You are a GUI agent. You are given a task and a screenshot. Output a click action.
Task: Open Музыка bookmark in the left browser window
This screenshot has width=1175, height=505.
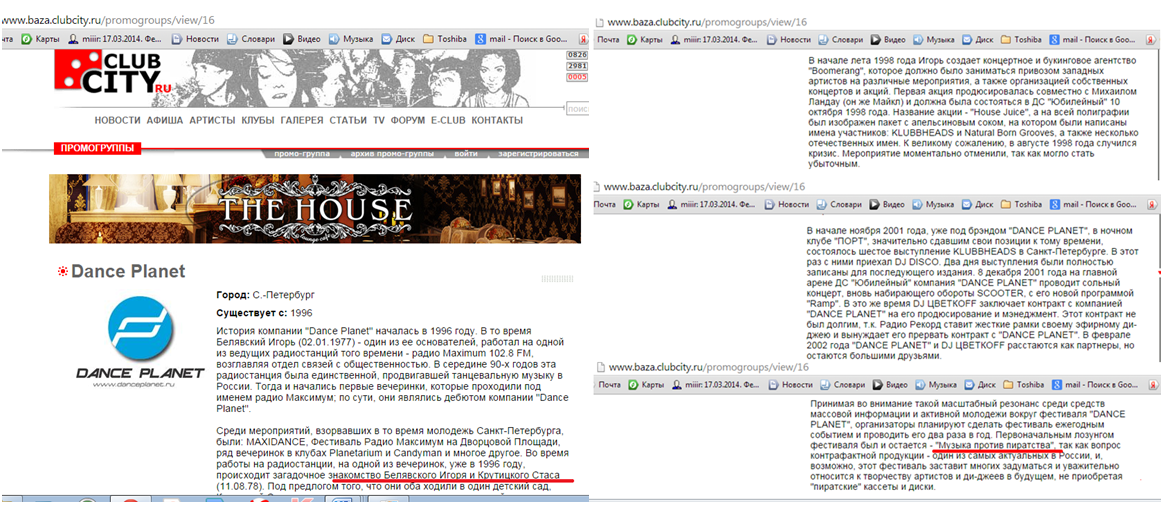(x=351, y=39)
